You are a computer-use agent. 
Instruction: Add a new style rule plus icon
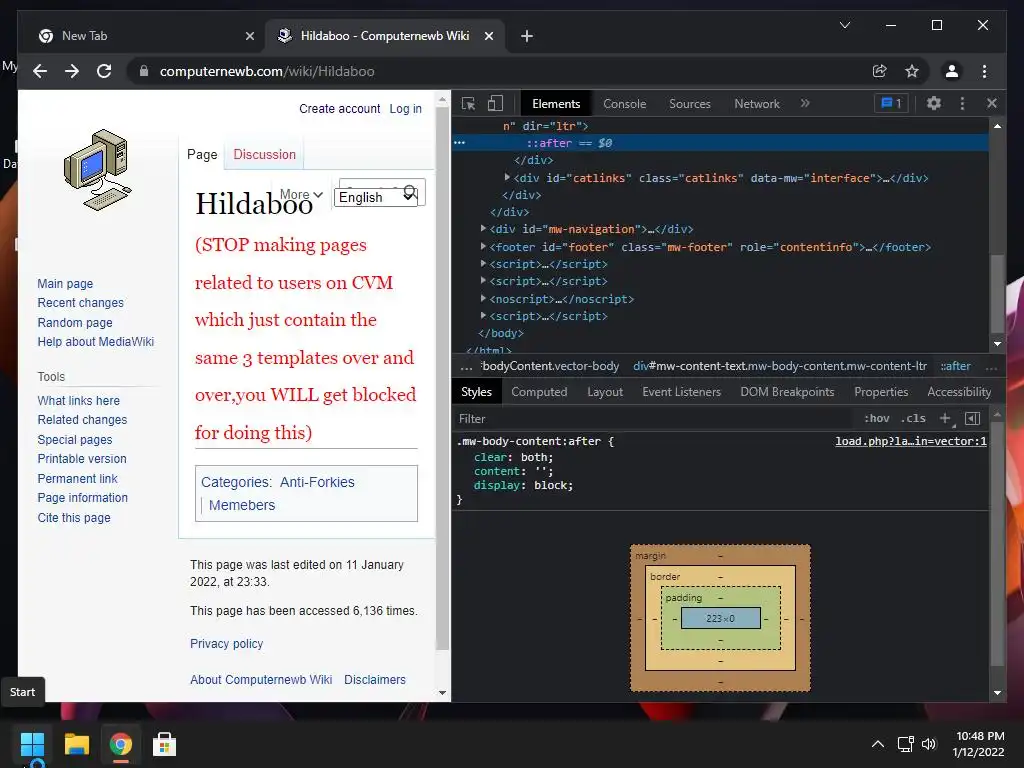945,419
